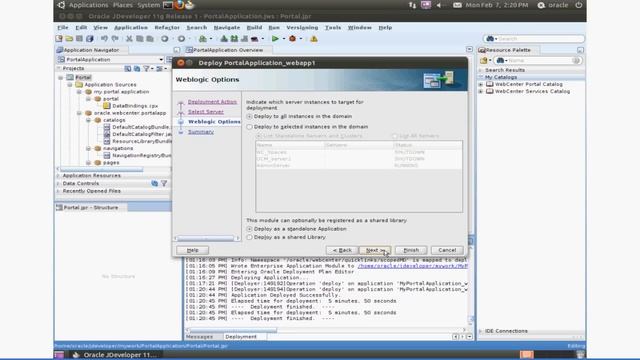Switch to the Messages tab
Screen dimensions: 640x360
[200, 337]
